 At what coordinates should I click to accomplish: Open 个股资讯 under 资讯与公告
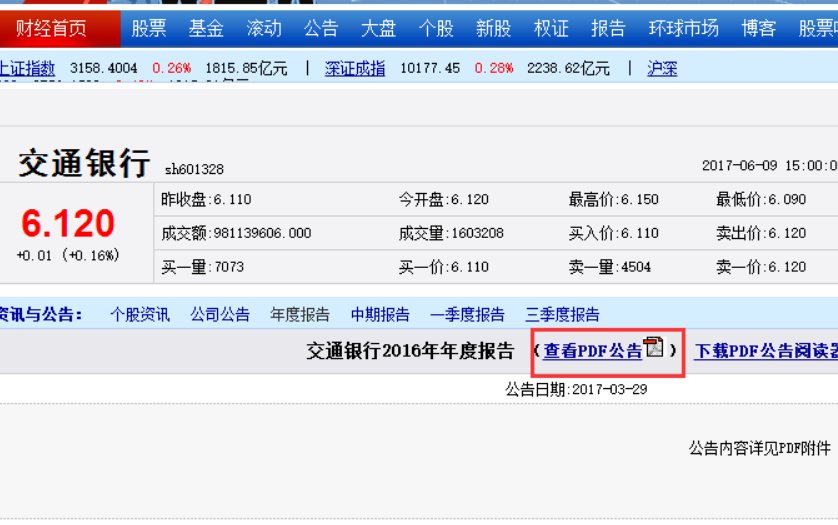[x=139, y=314]
